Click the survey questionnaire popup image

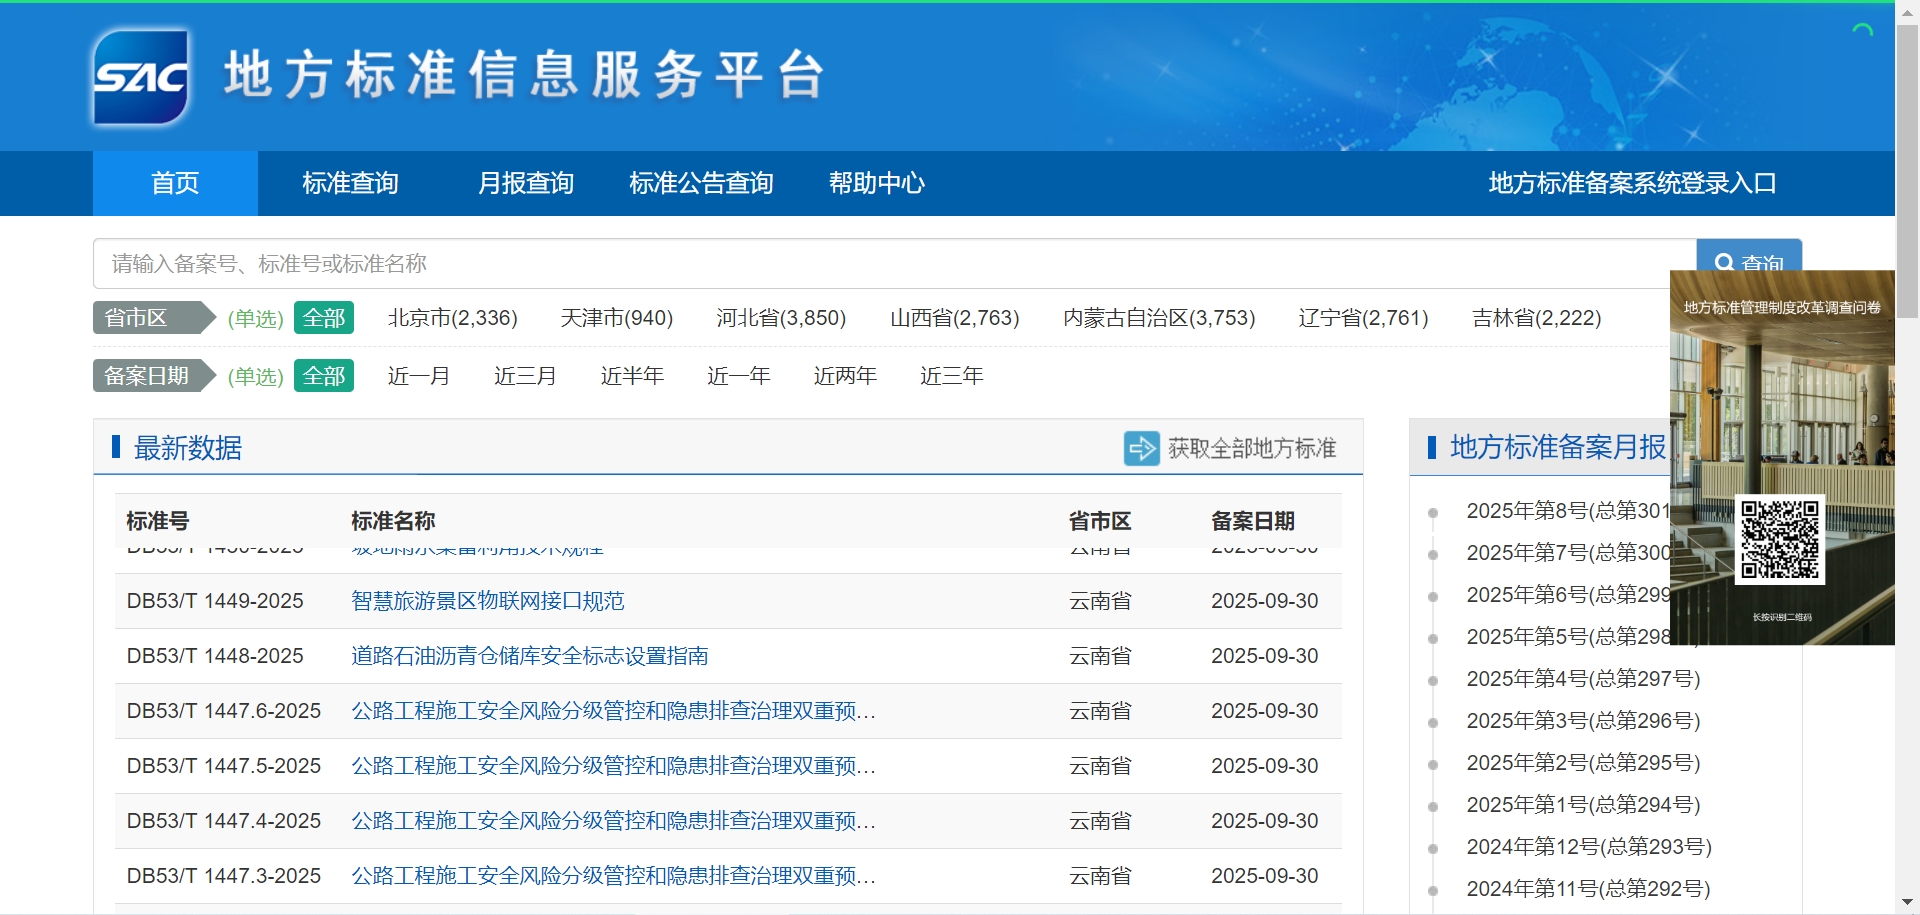tap(1782, 400)
